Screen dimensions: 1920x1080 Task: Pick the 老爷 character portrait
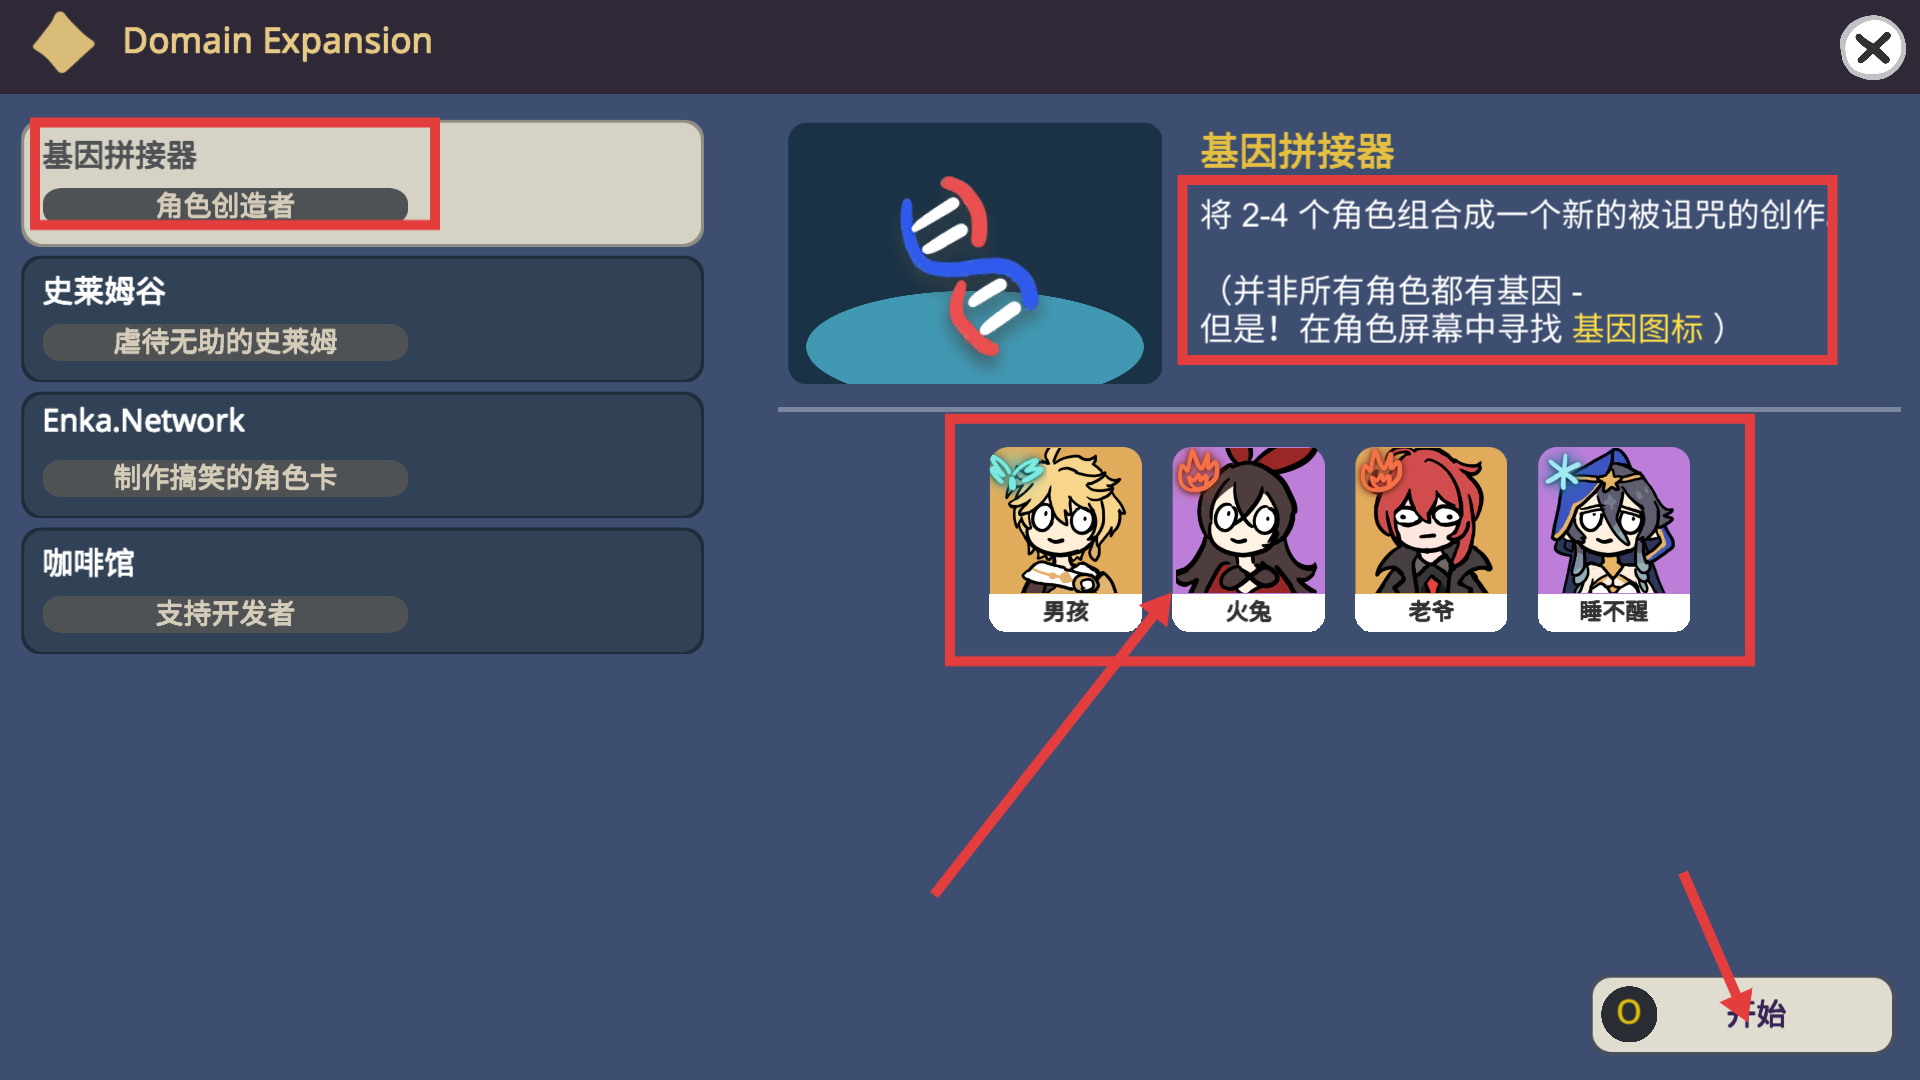click(x=1431, y=539)
